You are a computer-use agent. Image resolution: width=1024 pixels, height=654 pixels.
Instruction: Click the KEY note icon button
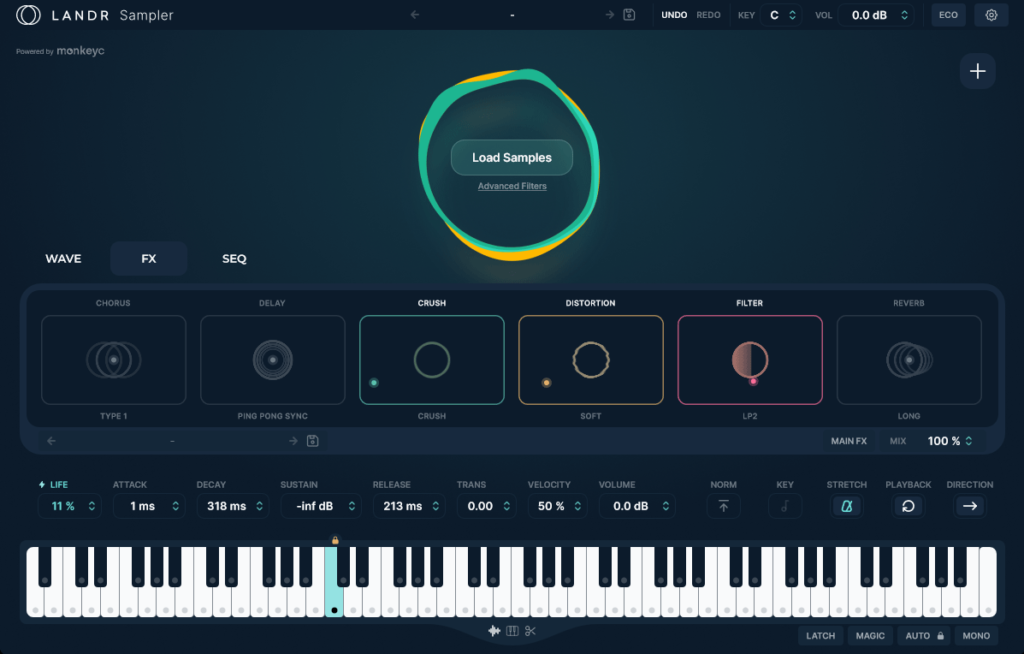(785, 506)
